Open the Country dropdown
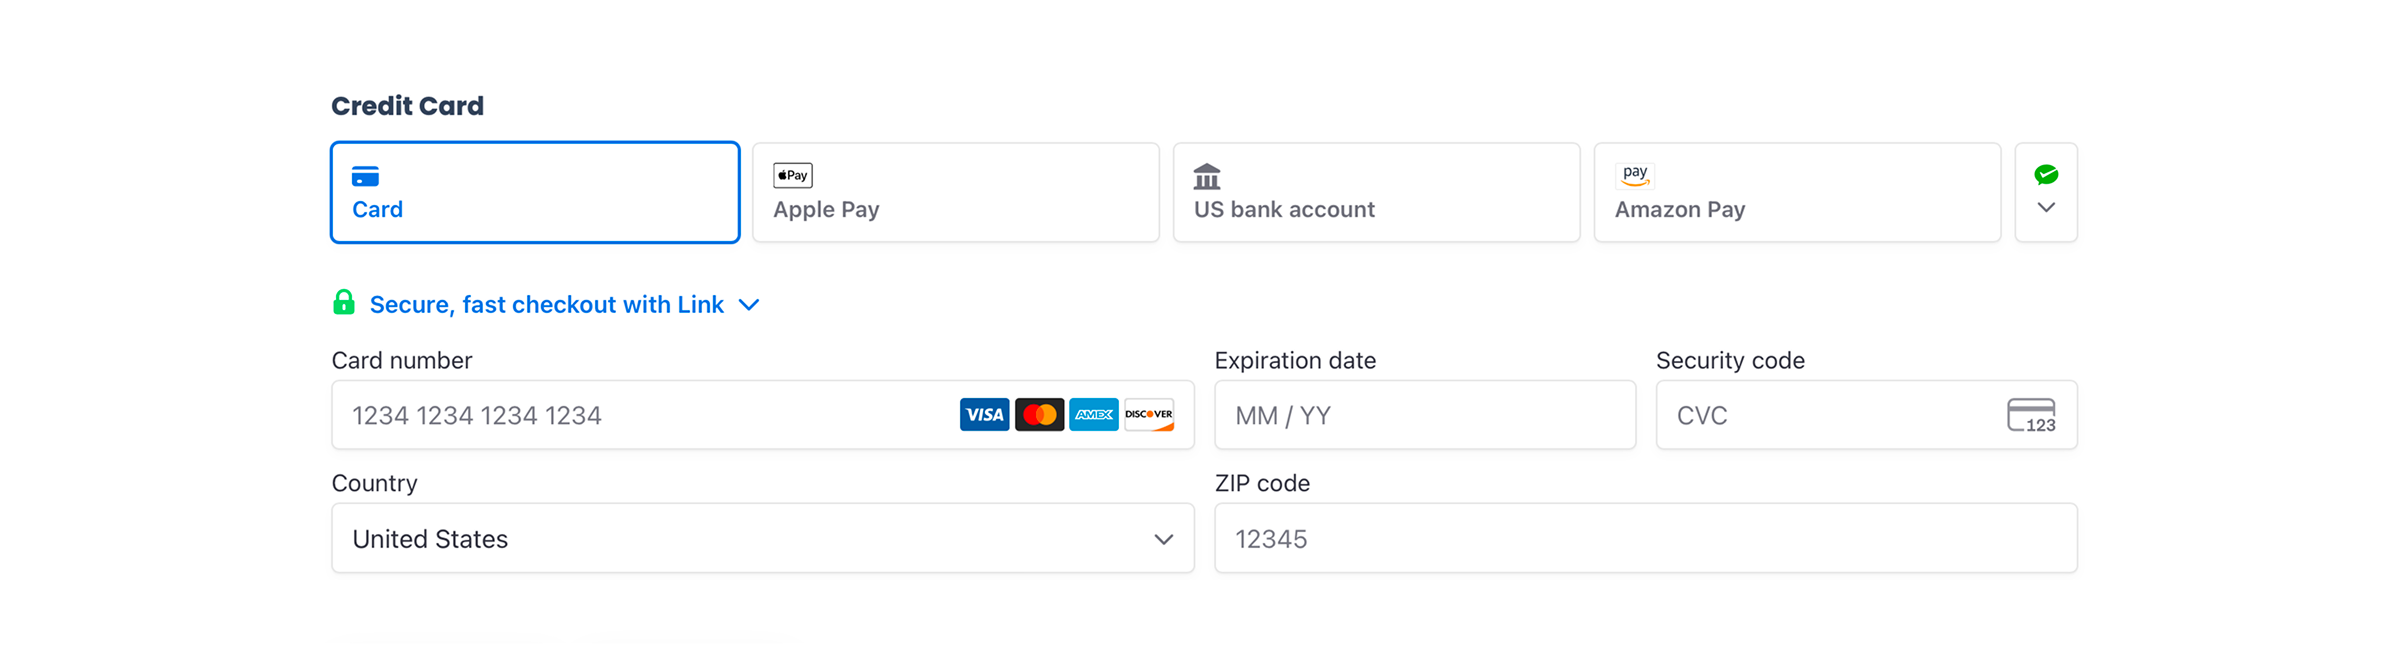2400x672 pixels. (x=762, y=539)
